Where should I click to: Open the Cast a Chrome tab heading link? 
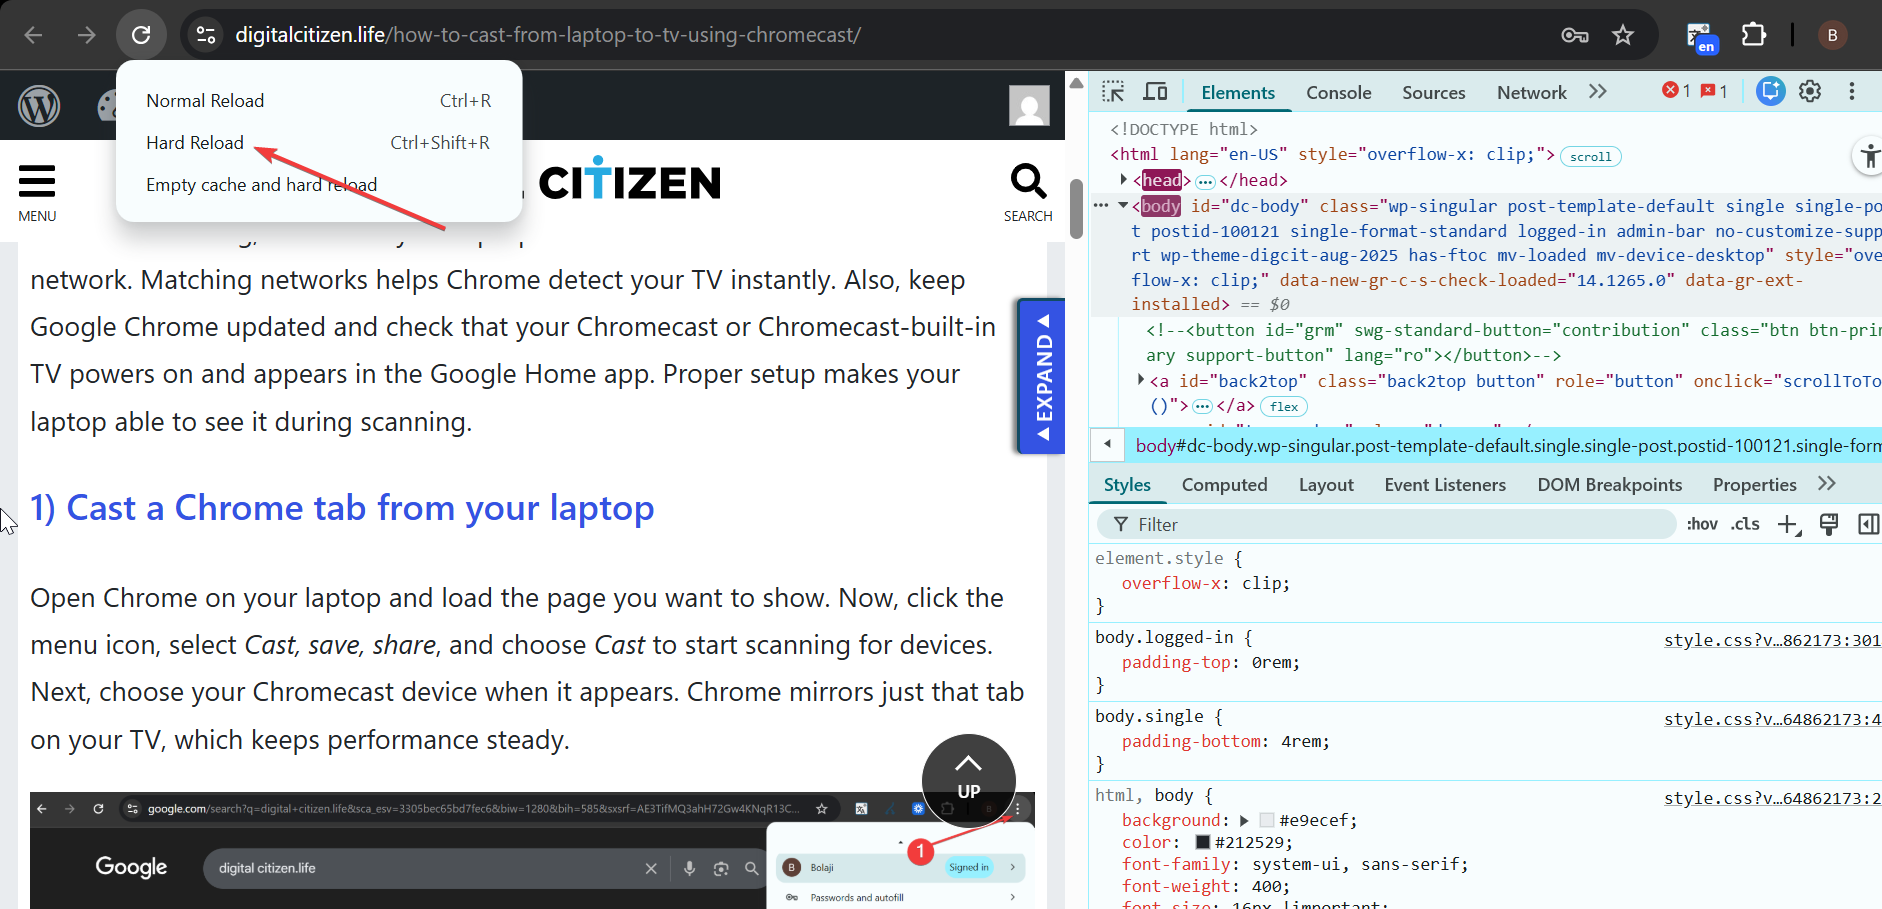pyautogui.click(x=342, y=508)
